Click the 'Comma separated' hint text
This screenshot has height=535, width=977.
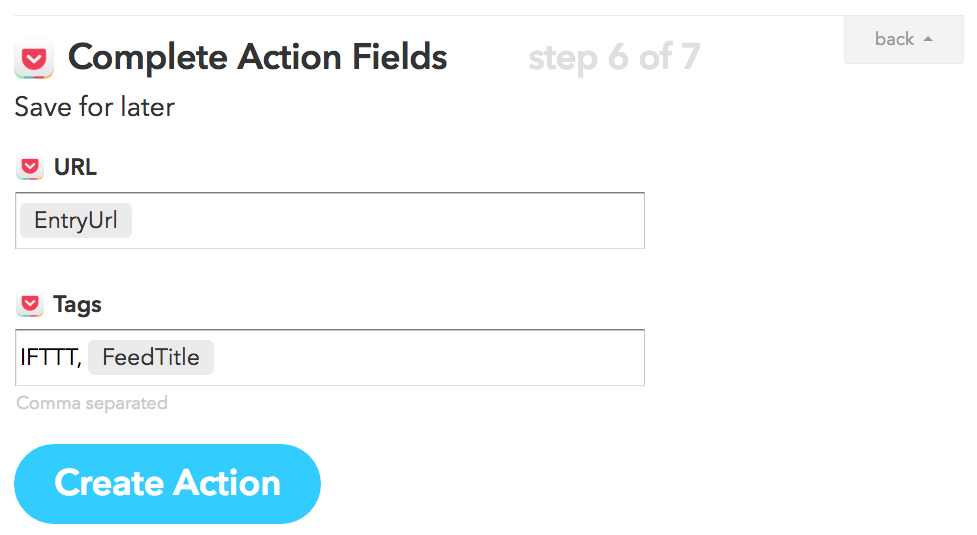tap(92, 404)
